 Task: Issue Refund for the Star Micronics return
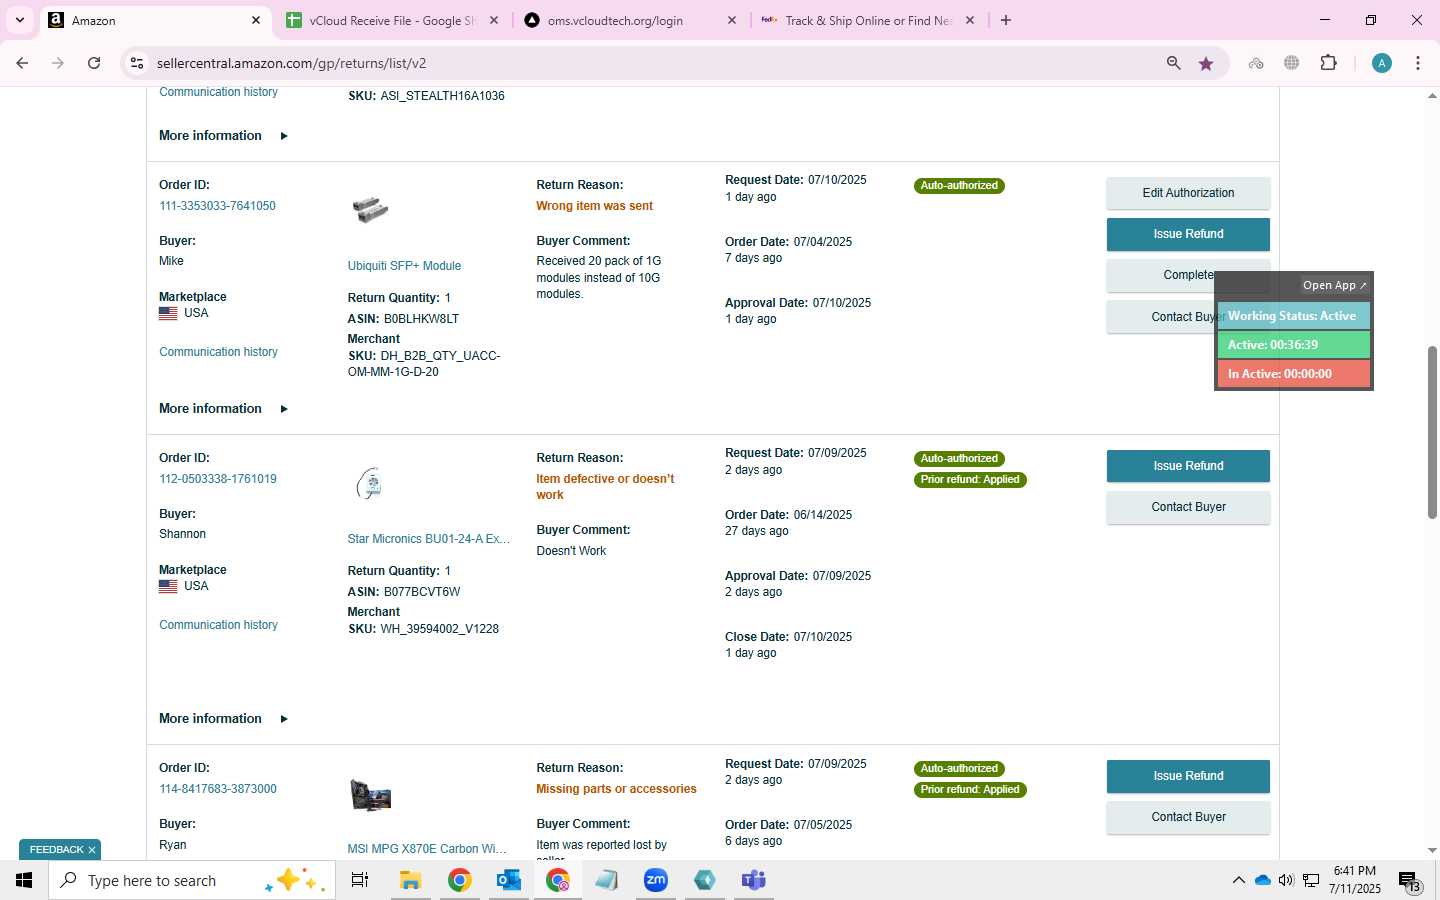1188,466
